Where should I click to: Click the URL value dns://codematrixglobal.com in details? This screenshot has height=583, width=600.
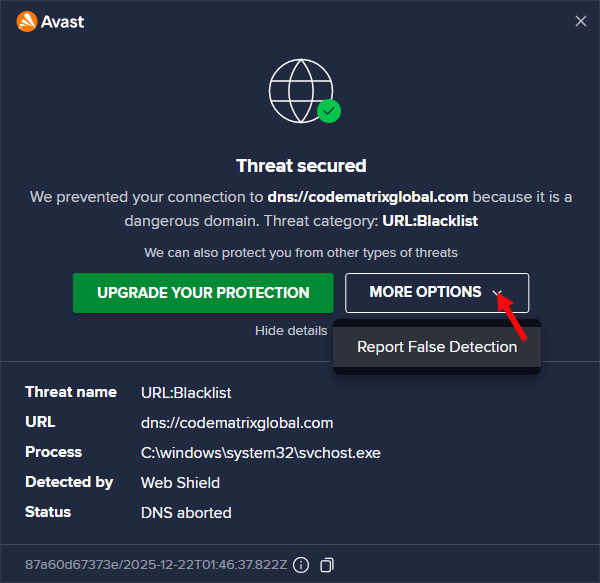237,423
